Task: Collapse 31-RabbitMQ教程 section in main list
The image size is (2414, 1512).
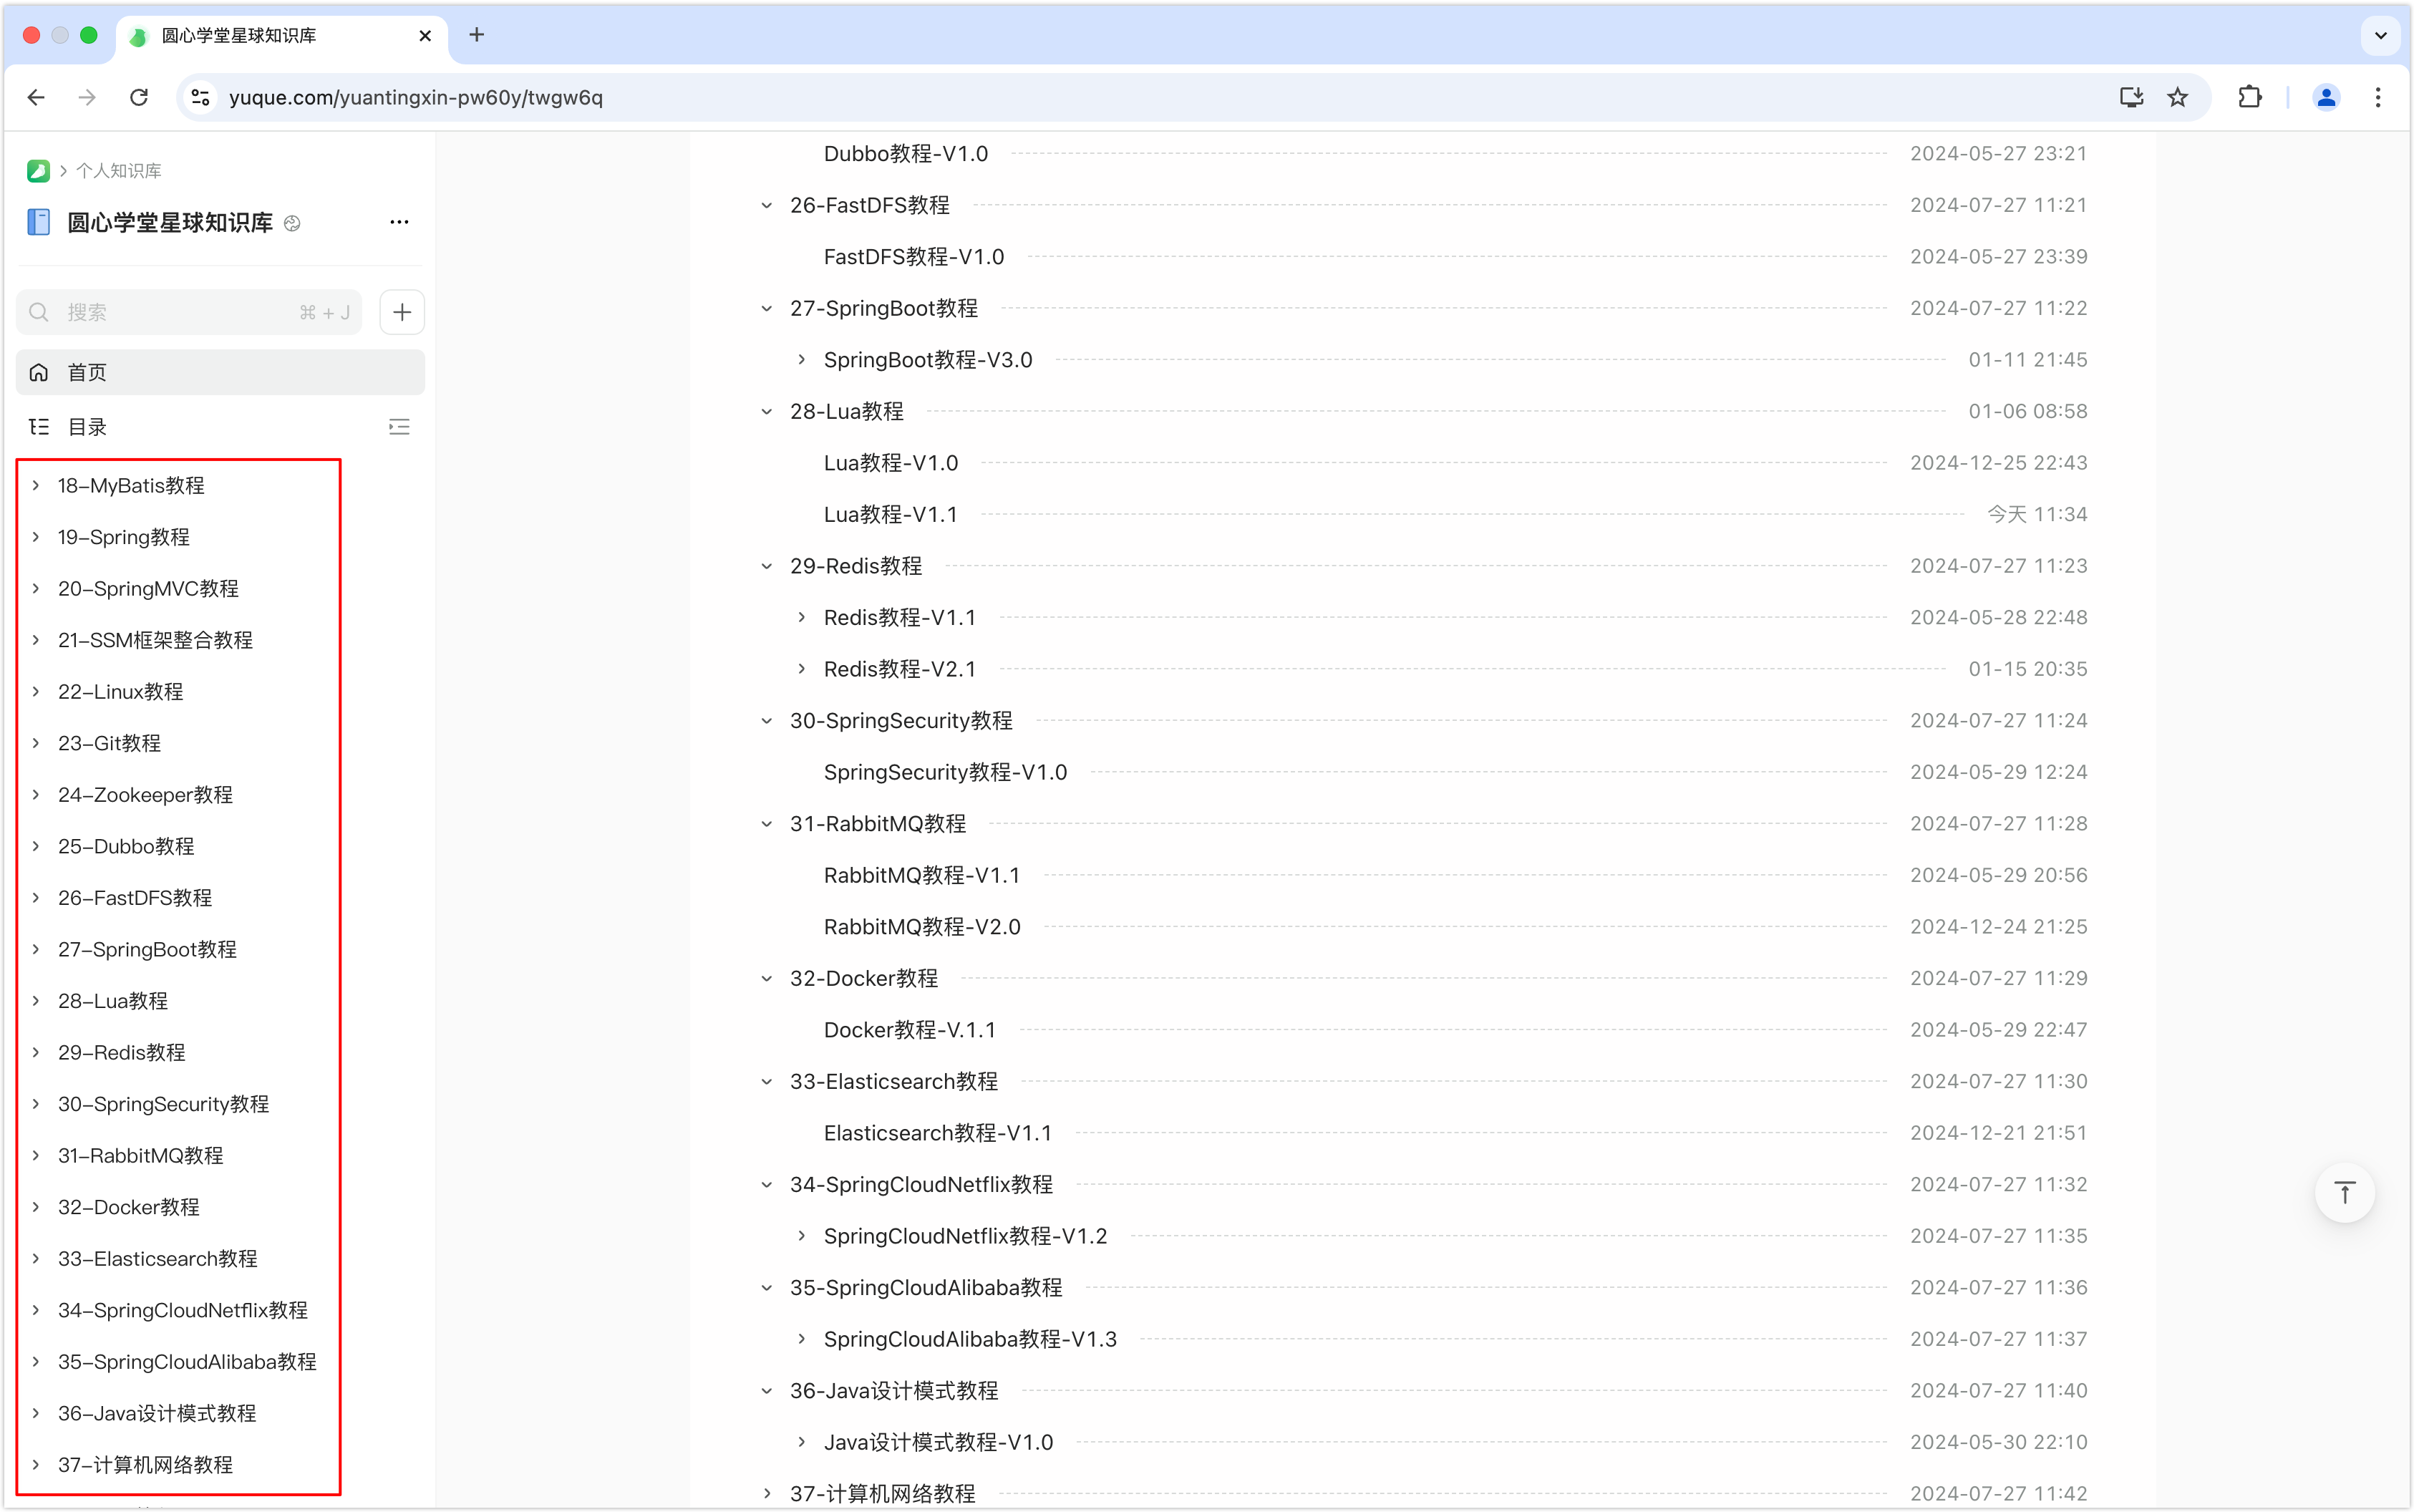Action: click(x=767, y=824)
